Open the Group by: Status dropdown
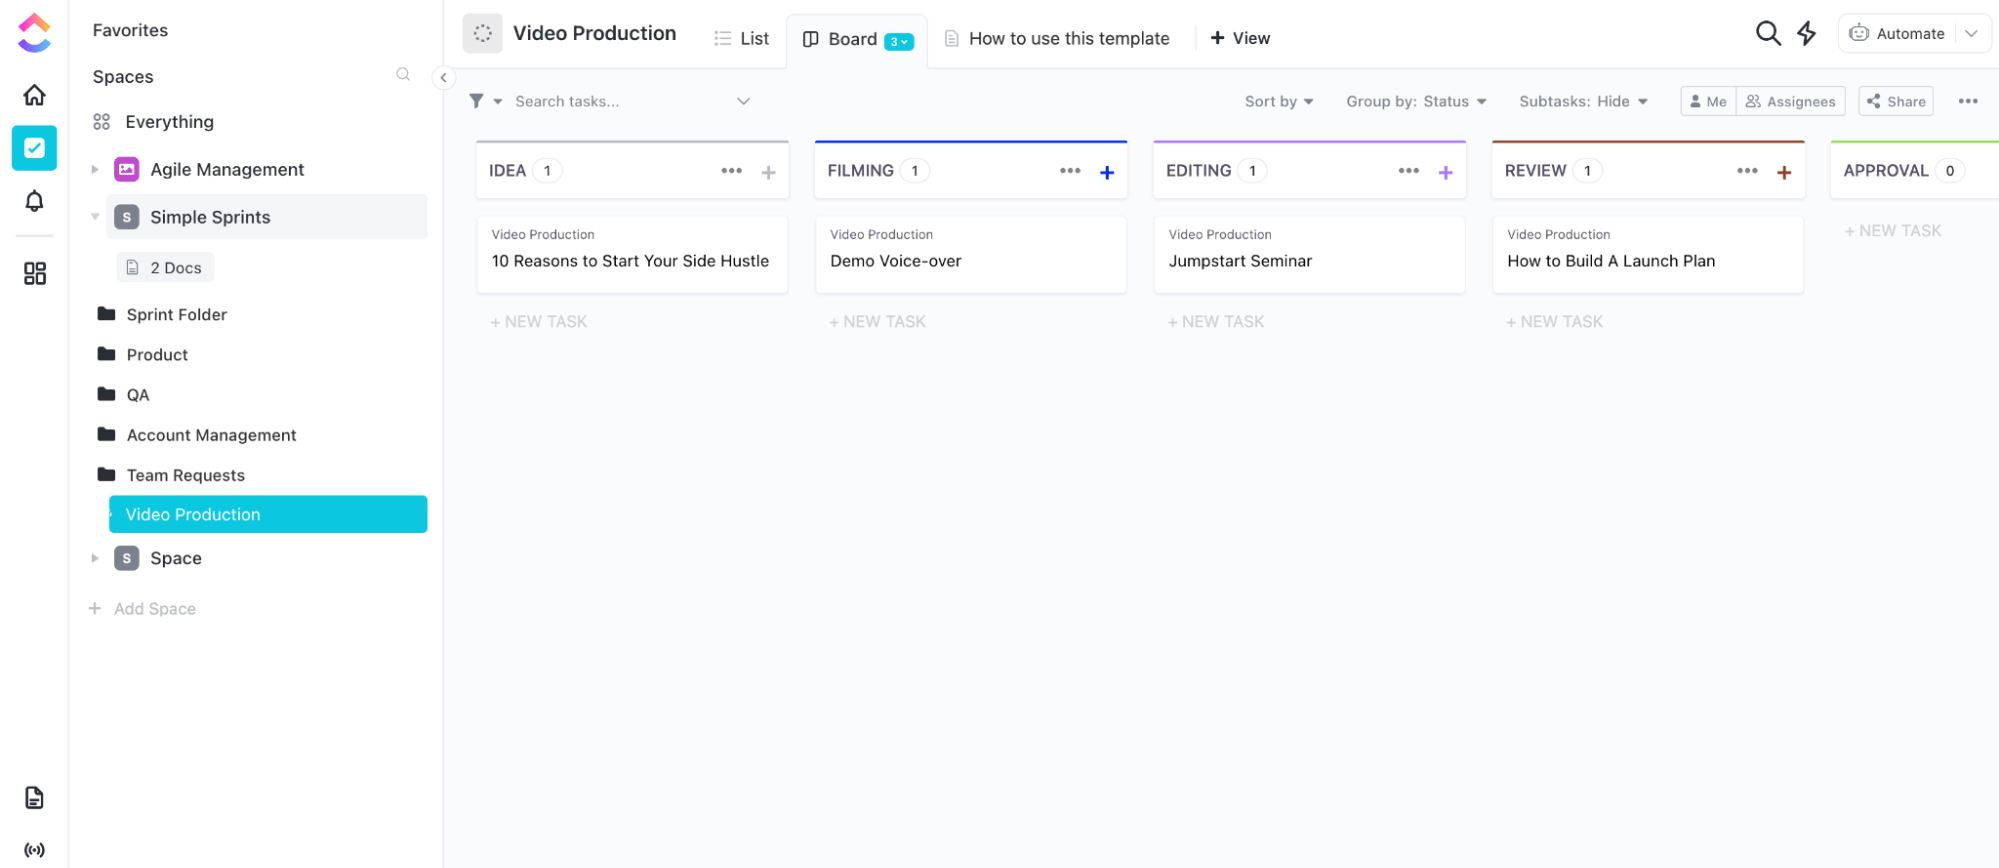 (x=1415, y=101)
